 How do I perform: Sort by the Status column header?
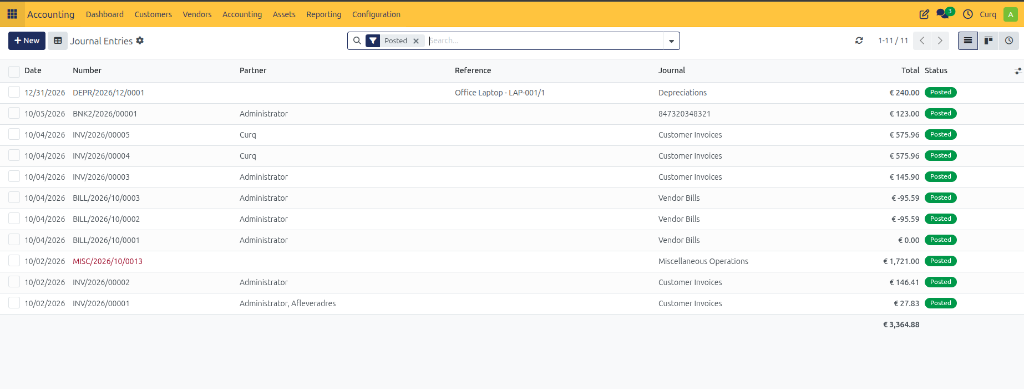936,70
